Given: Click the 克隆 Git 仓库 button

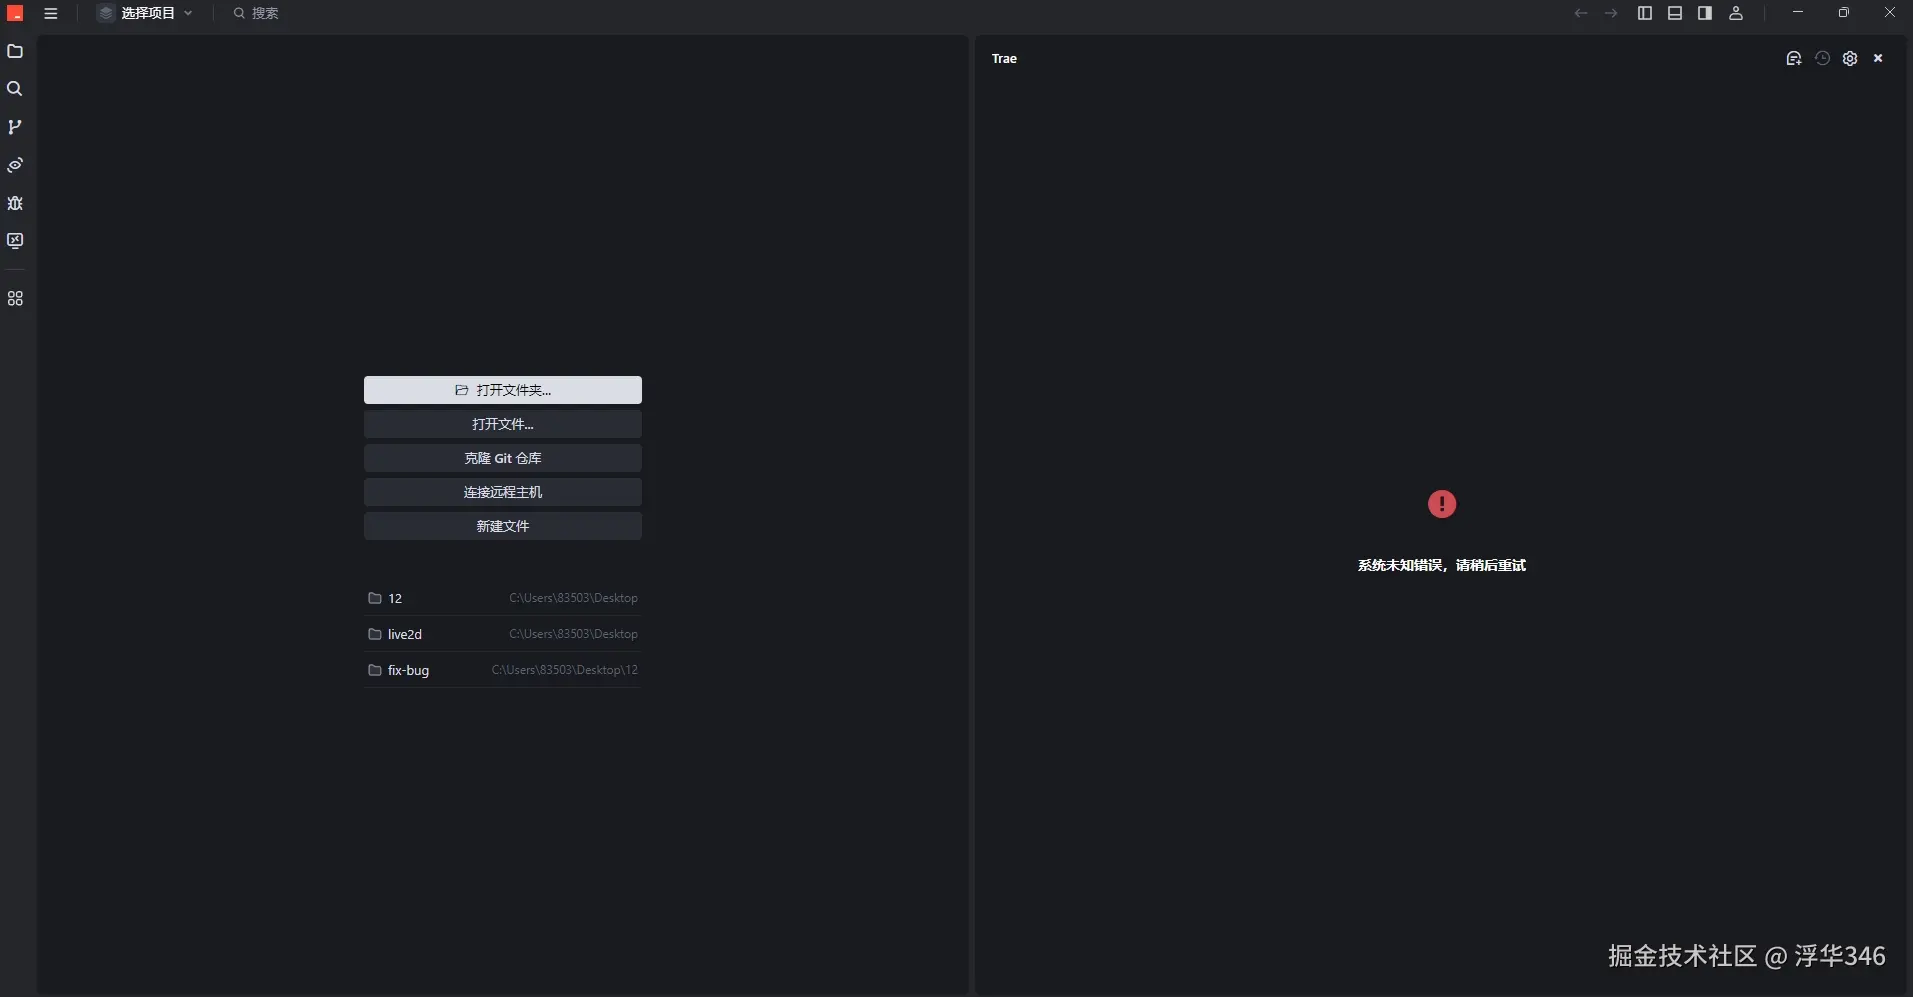Looking at the screenshot, I should tap(502, 458).
